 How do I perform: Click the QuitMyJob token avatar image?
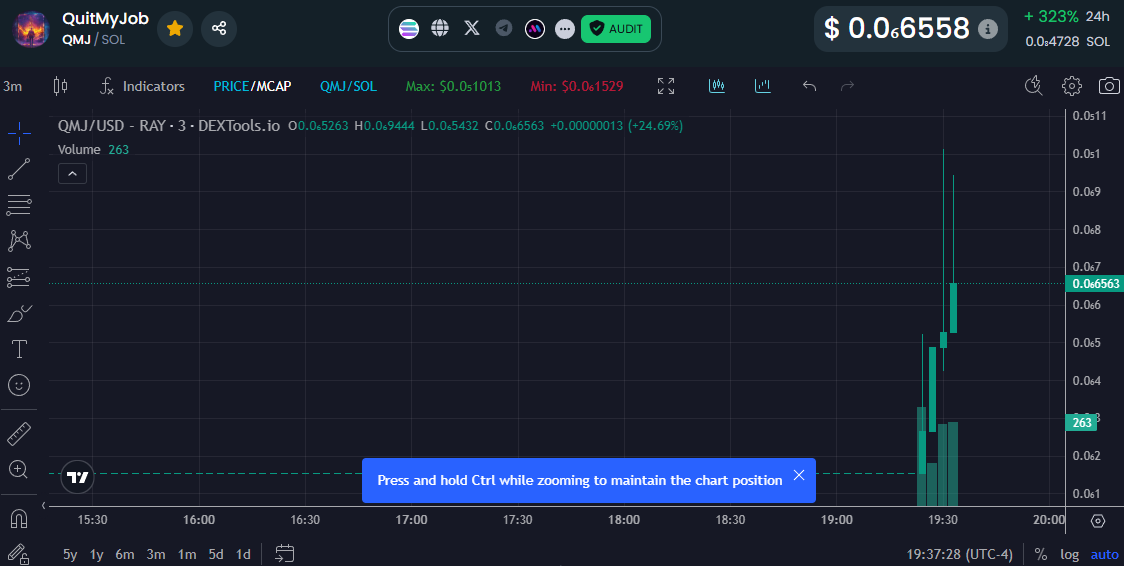[31, 29]
